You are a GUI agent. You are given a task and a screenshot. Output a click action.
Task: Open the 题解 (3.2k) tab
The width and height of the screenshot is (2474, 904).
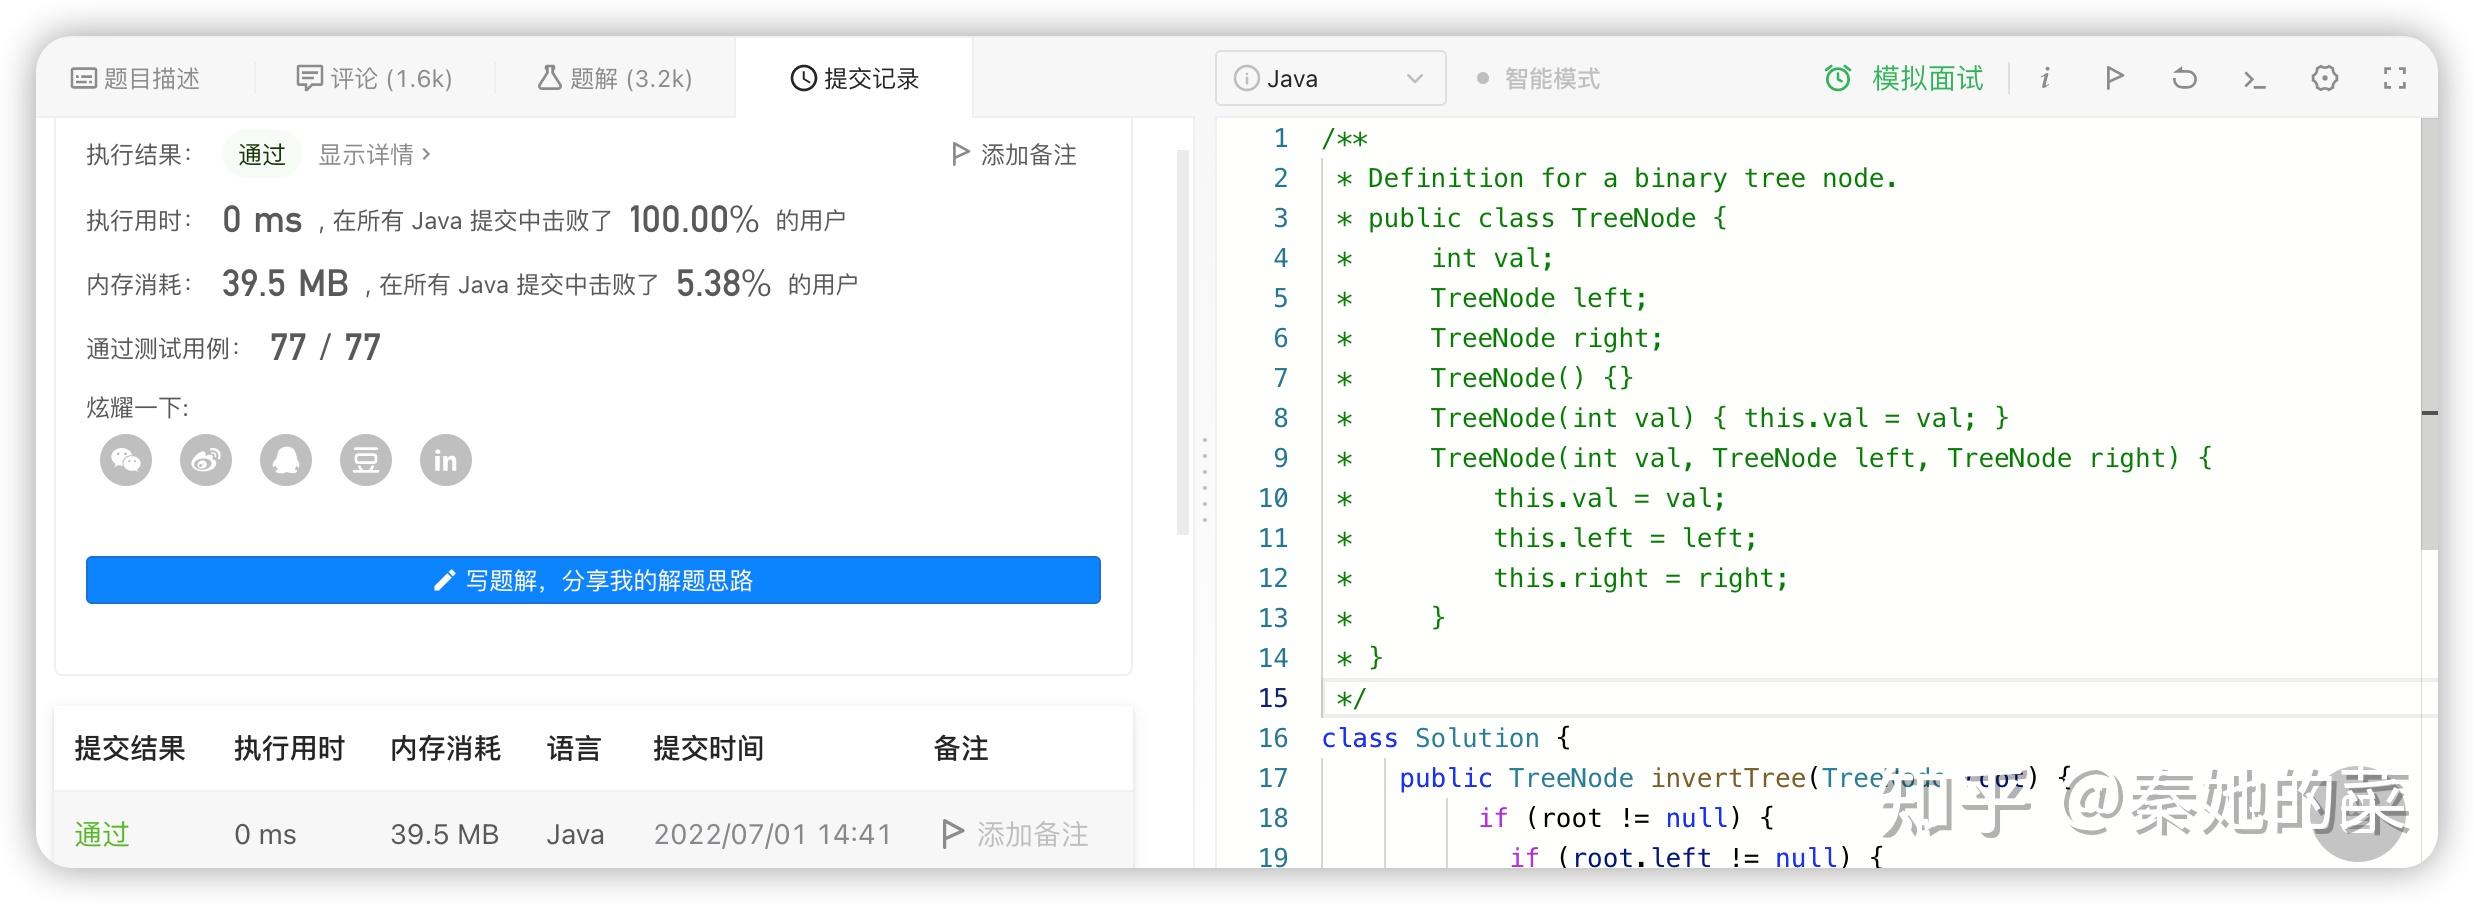pos(615,78)
